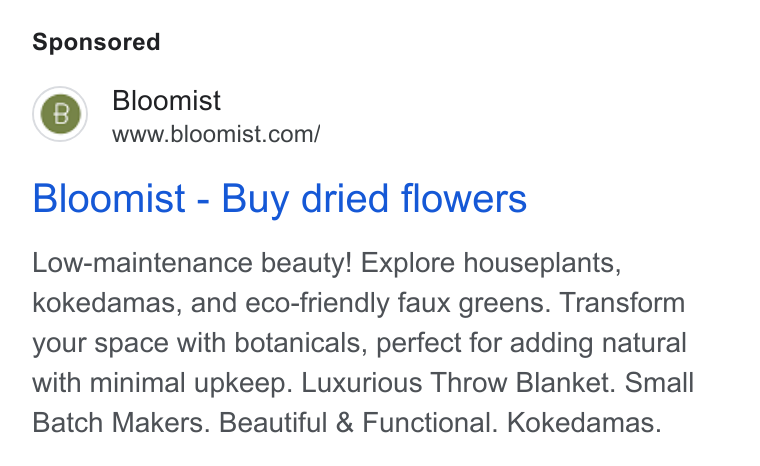Select the Bloomist advertiser name

[x=166, y=100]
